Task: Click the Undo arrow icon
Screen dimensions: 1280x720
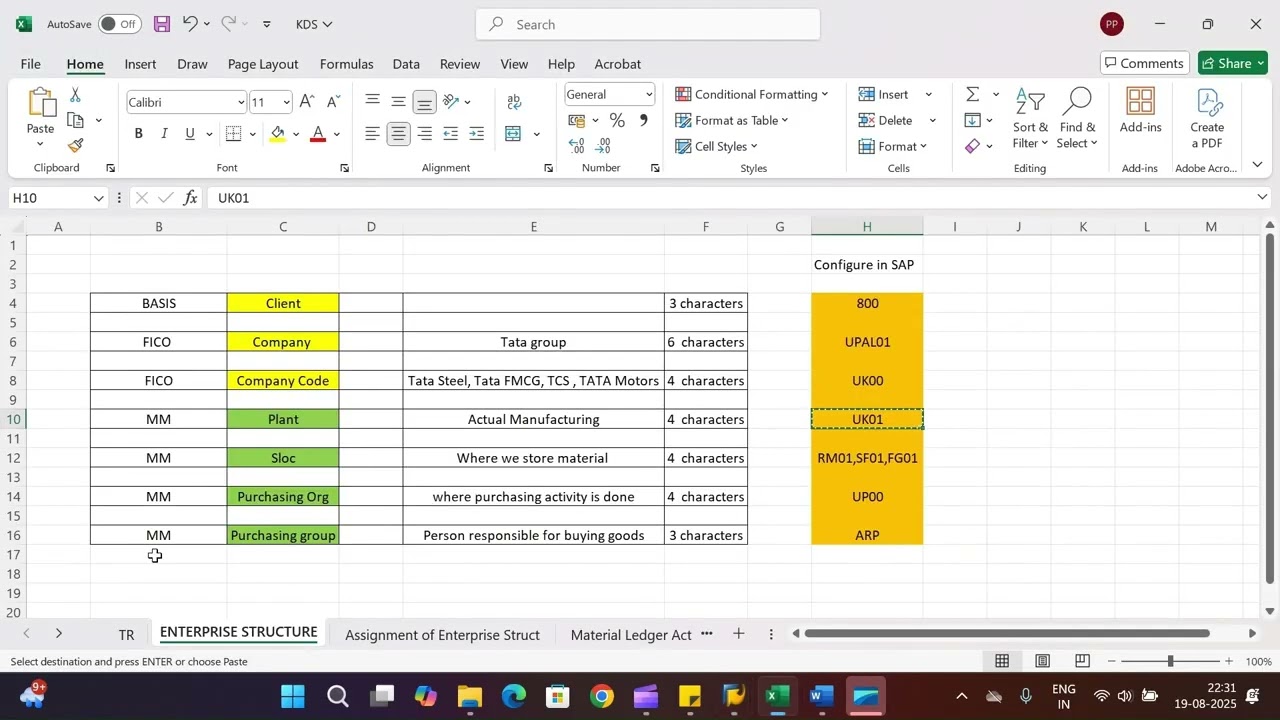Action: coord(190,24)
